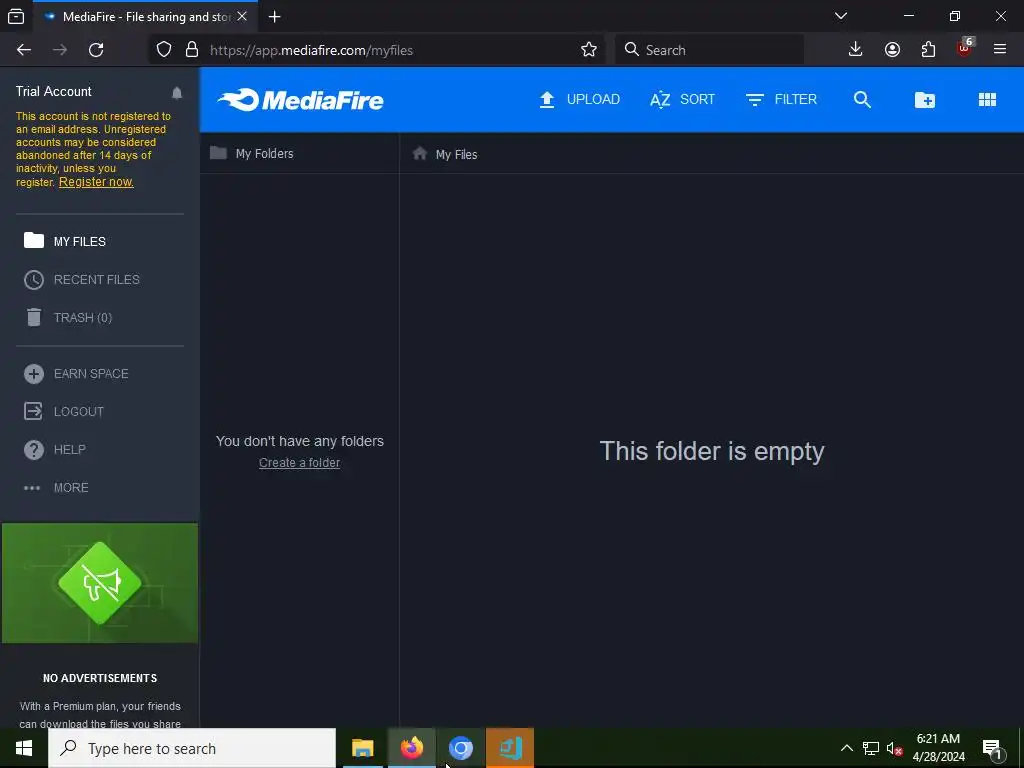Open the taskbar clock and date
The width and height of the screenshot is (1024, 768).
coord(938,748)
